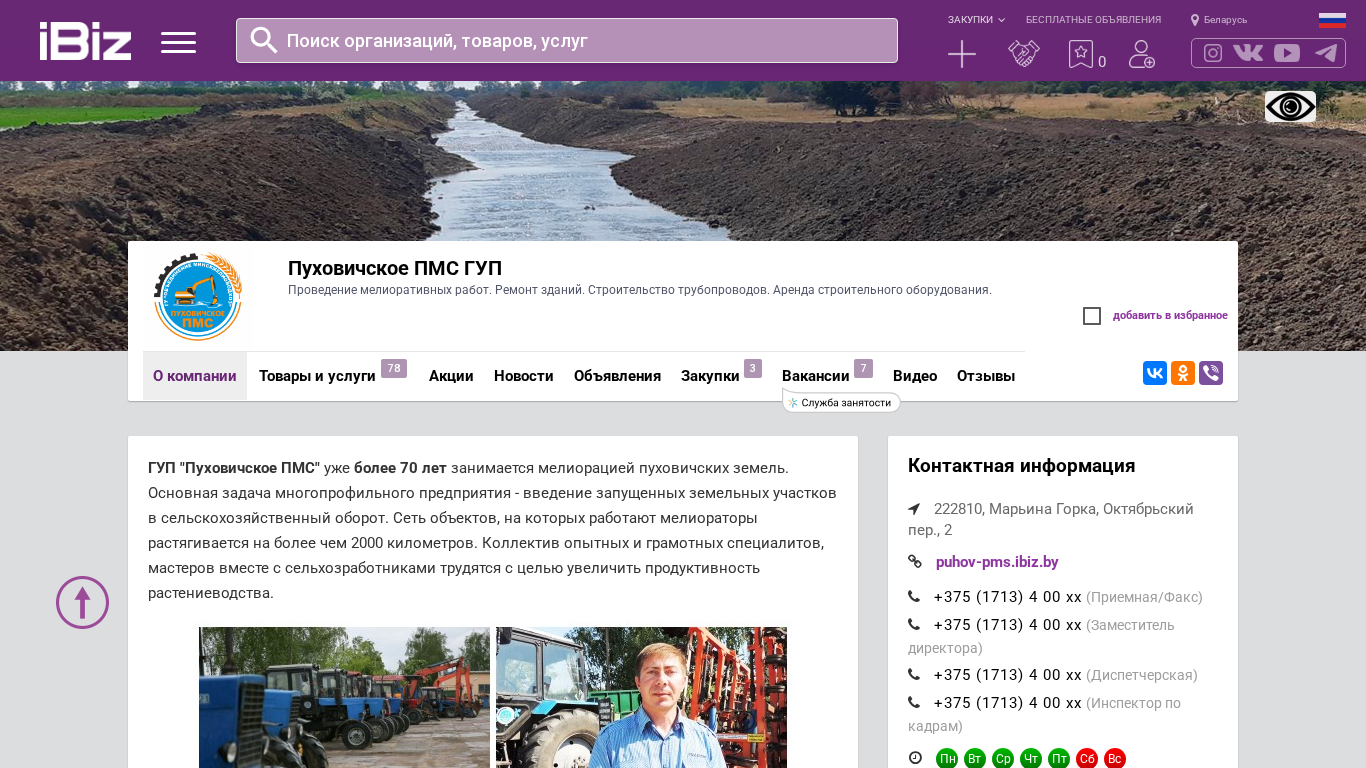Click the clock working-hours icon

click(915, 758)
